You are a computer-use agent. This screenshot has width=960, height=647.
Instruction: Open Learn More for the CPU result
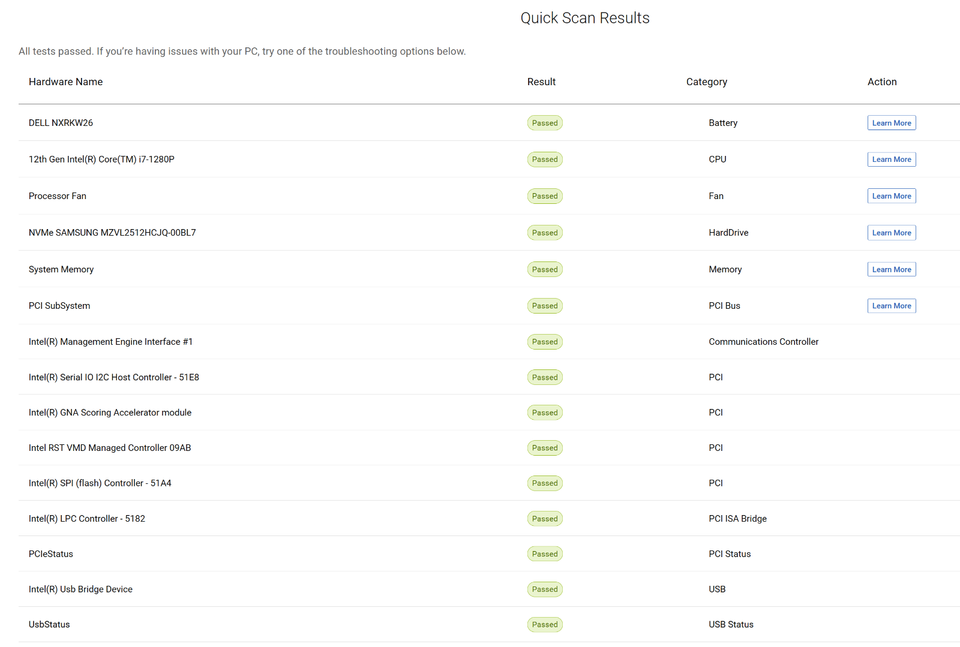coord(891,159)
